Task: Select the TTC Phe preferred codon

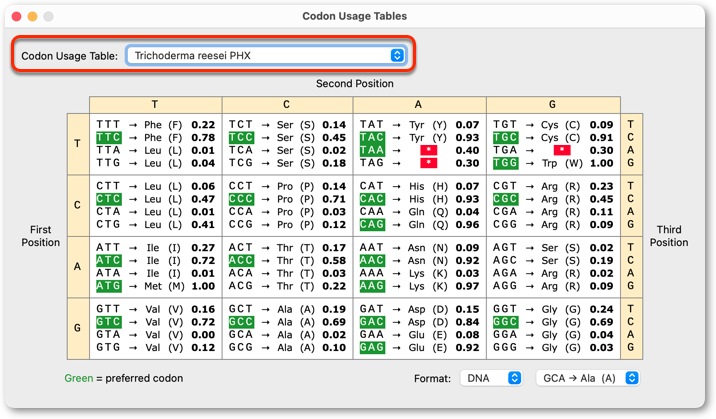Action: (109, 137)
